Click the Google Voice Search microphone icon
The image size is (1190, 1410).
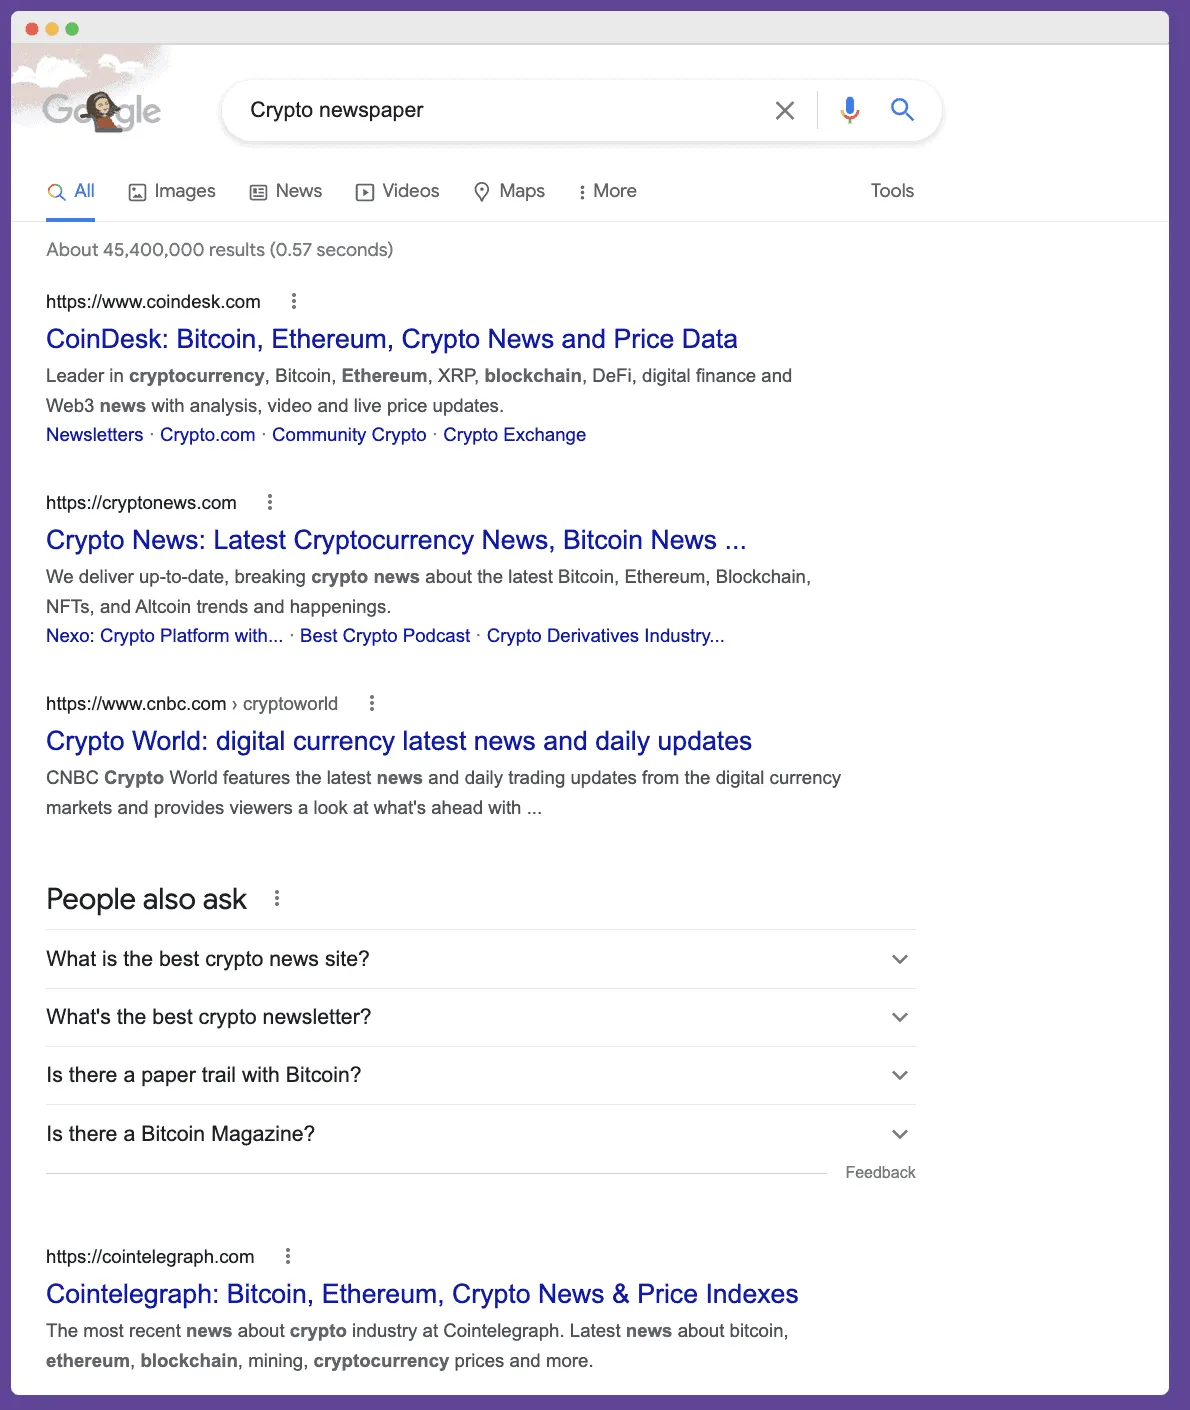(x=849, y=110)
